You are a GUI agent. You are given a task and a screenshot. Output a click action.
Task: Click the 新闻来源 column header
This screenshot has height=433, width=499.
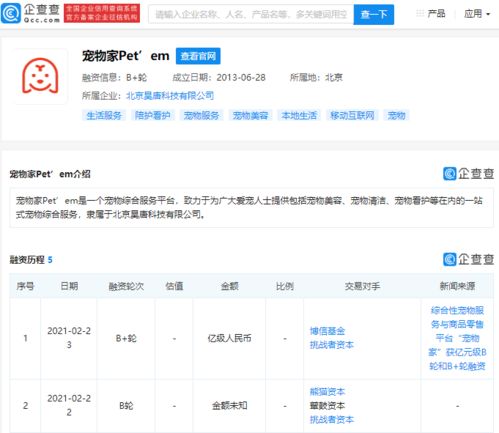[457, 286]
